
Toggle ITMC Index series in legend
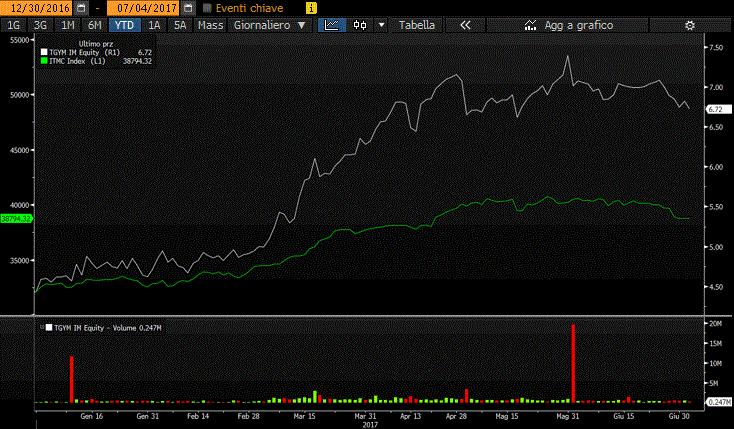(x=44, y=61)
